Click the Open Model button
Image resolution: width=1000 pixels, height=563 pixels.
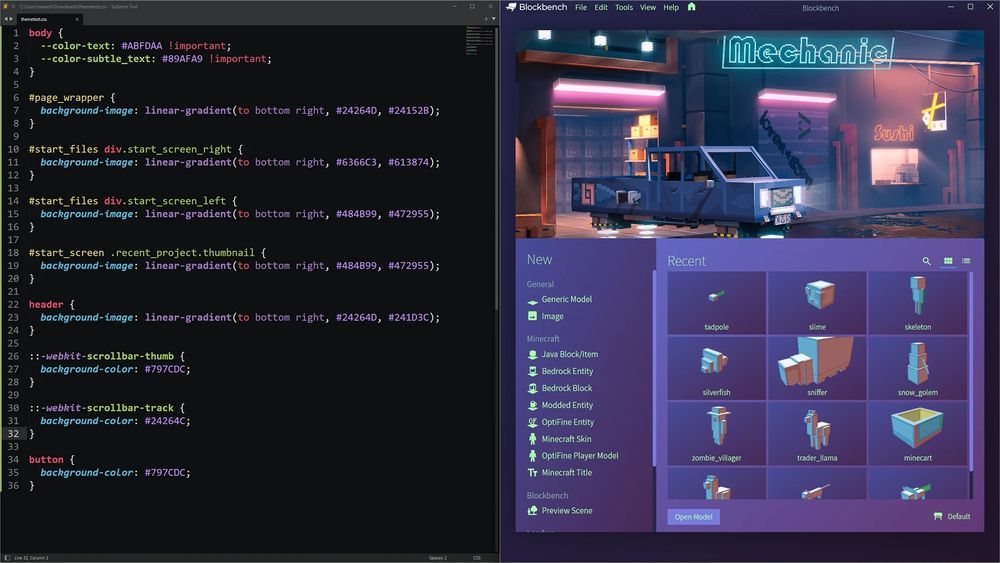(x=693, y=517)
